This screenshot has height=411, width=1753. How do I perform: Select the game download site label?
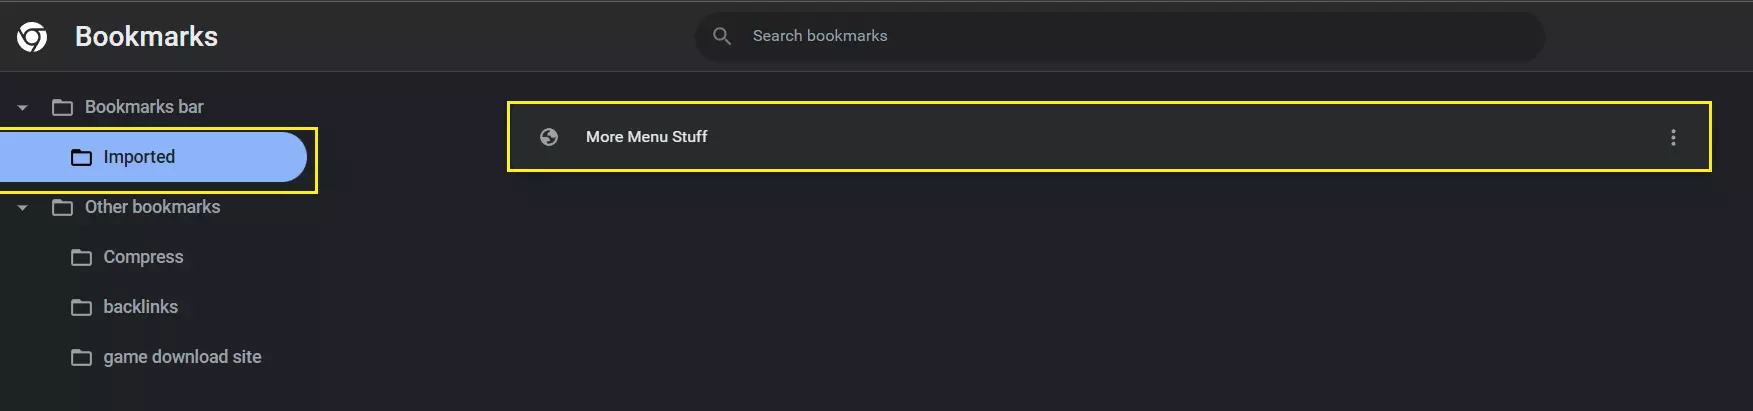coord(182,357)
